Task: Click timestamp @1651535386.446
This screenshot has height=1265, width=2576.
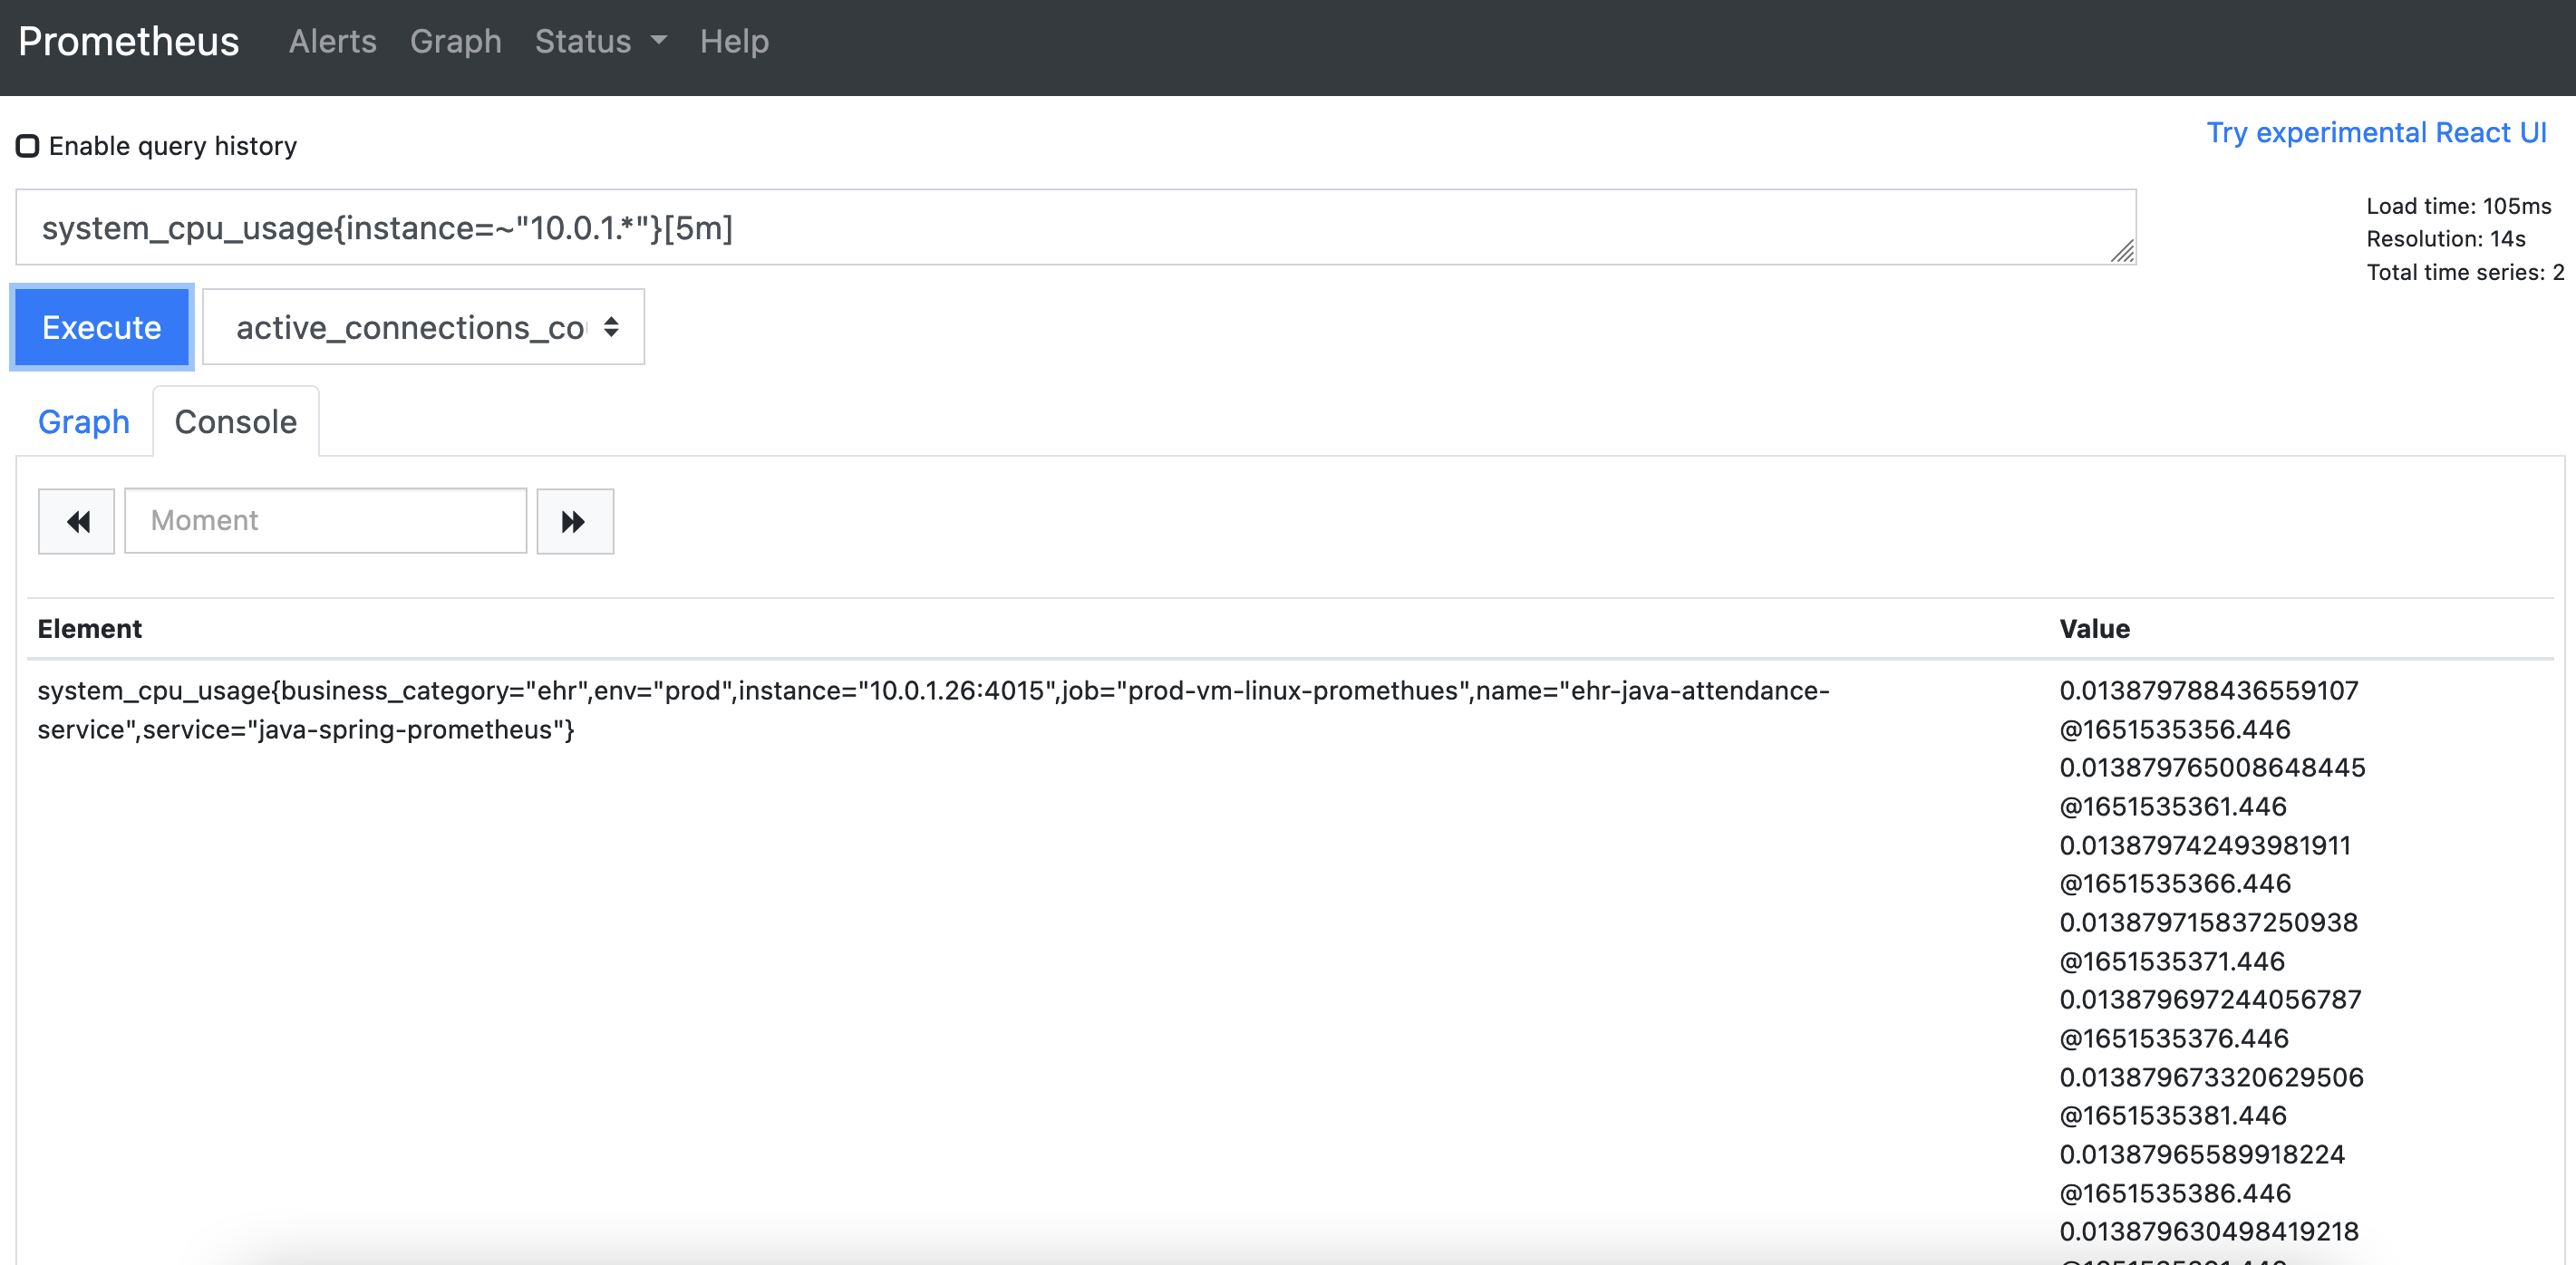Action: coord(2175,1194)
